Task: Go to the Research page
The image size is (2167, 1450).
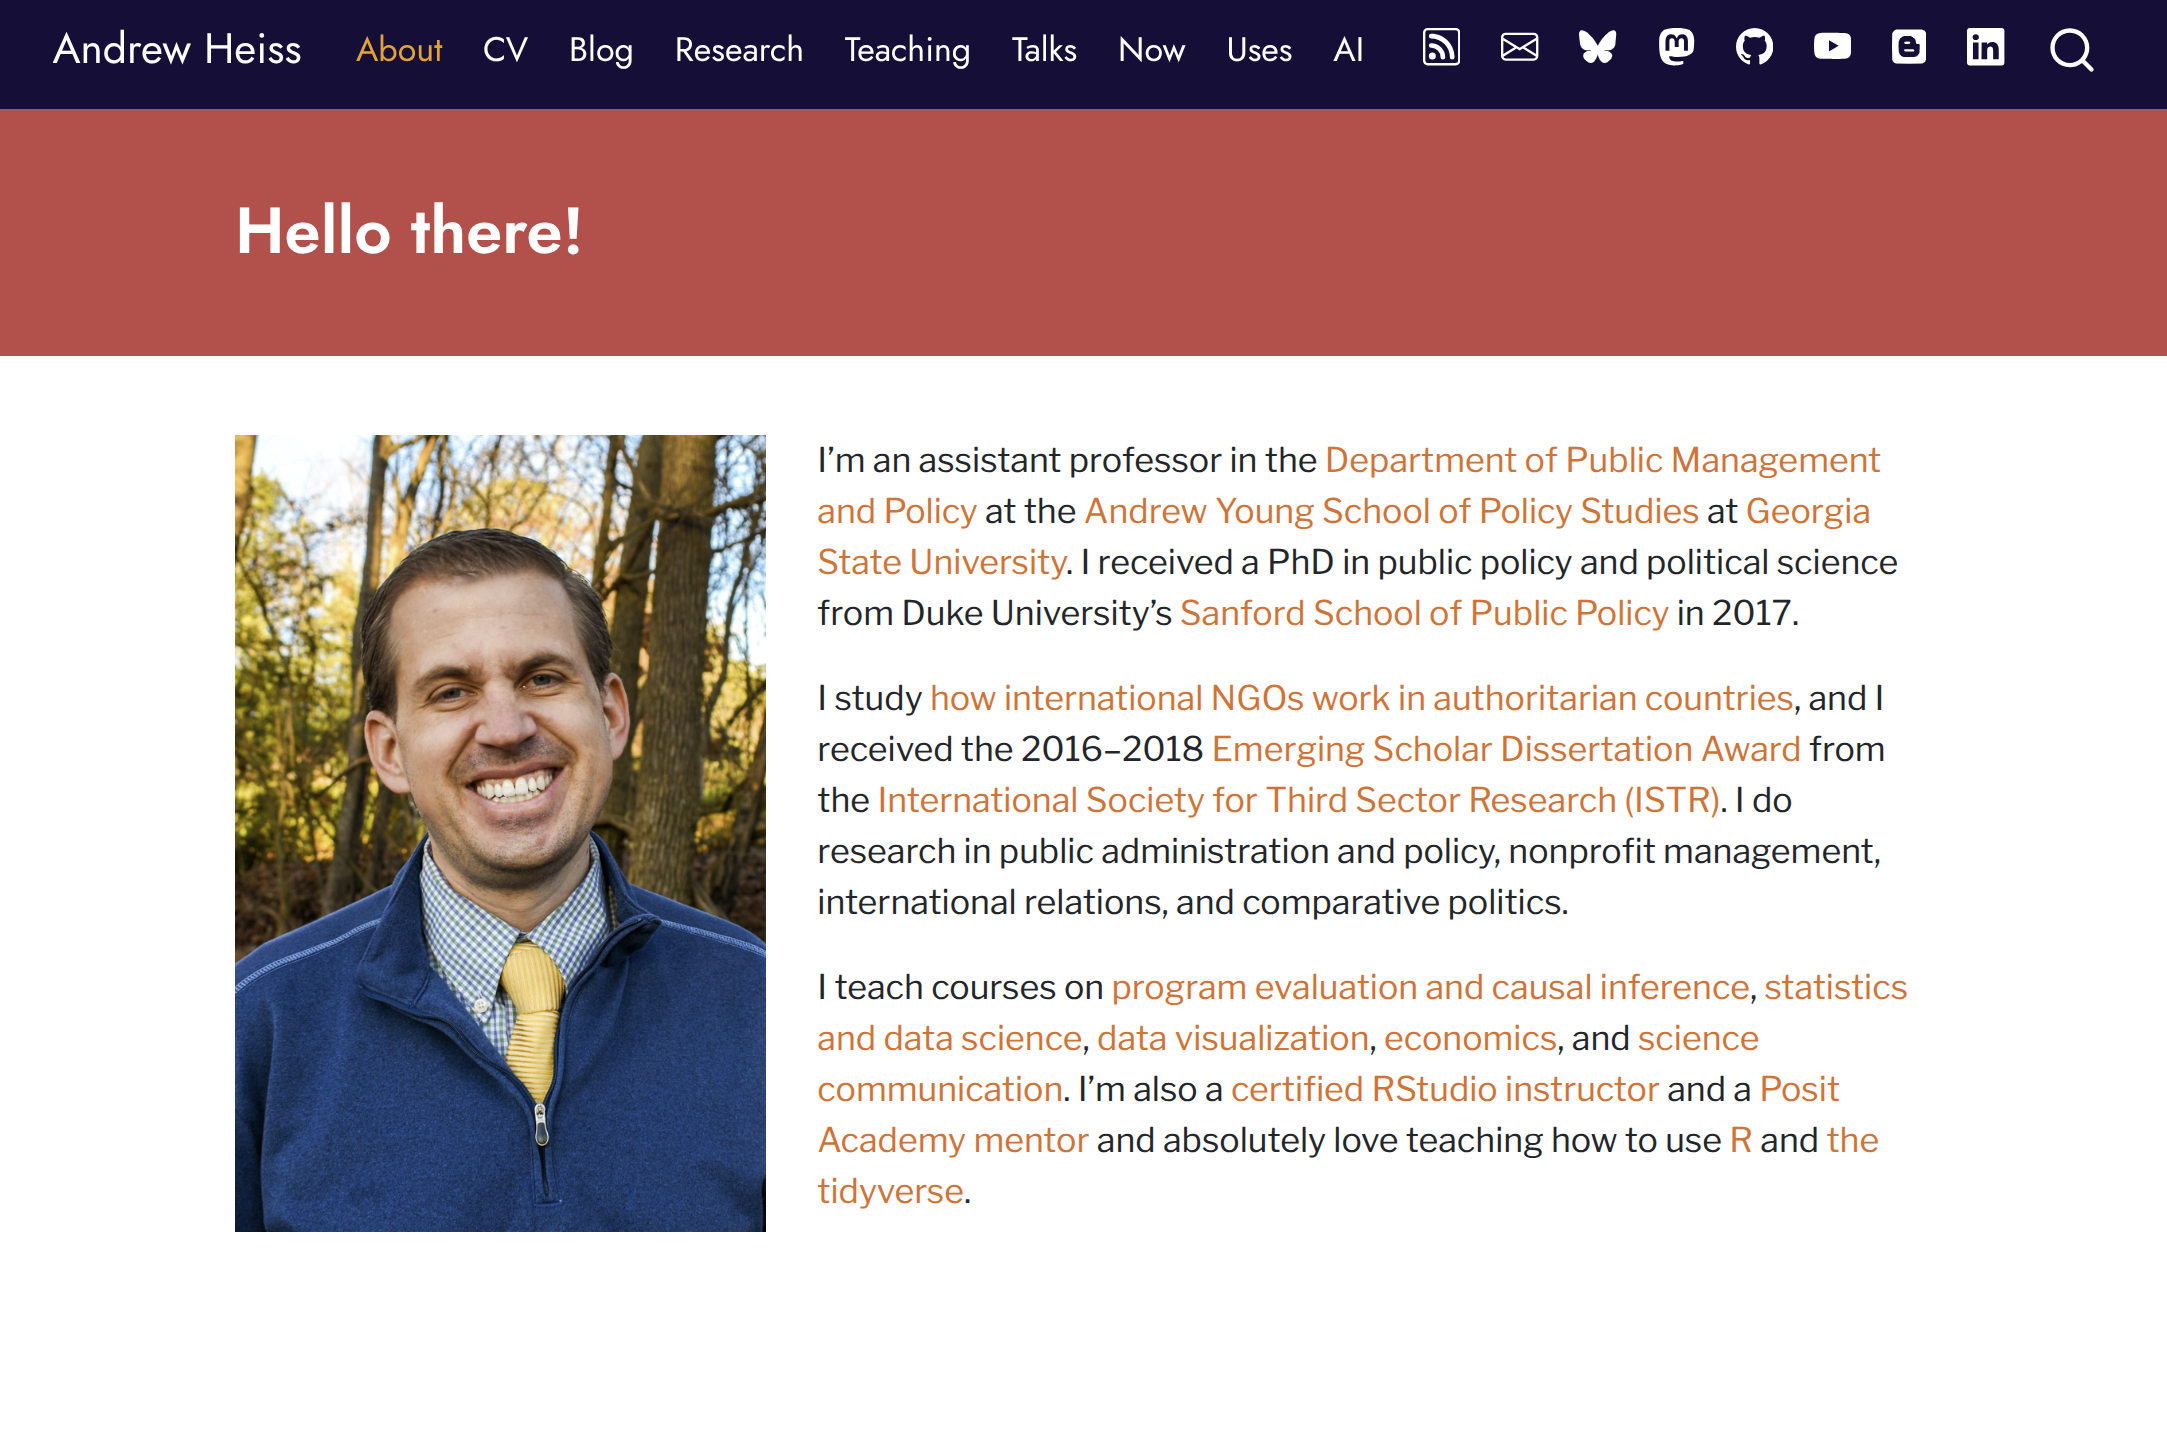Action: (739, 50)
